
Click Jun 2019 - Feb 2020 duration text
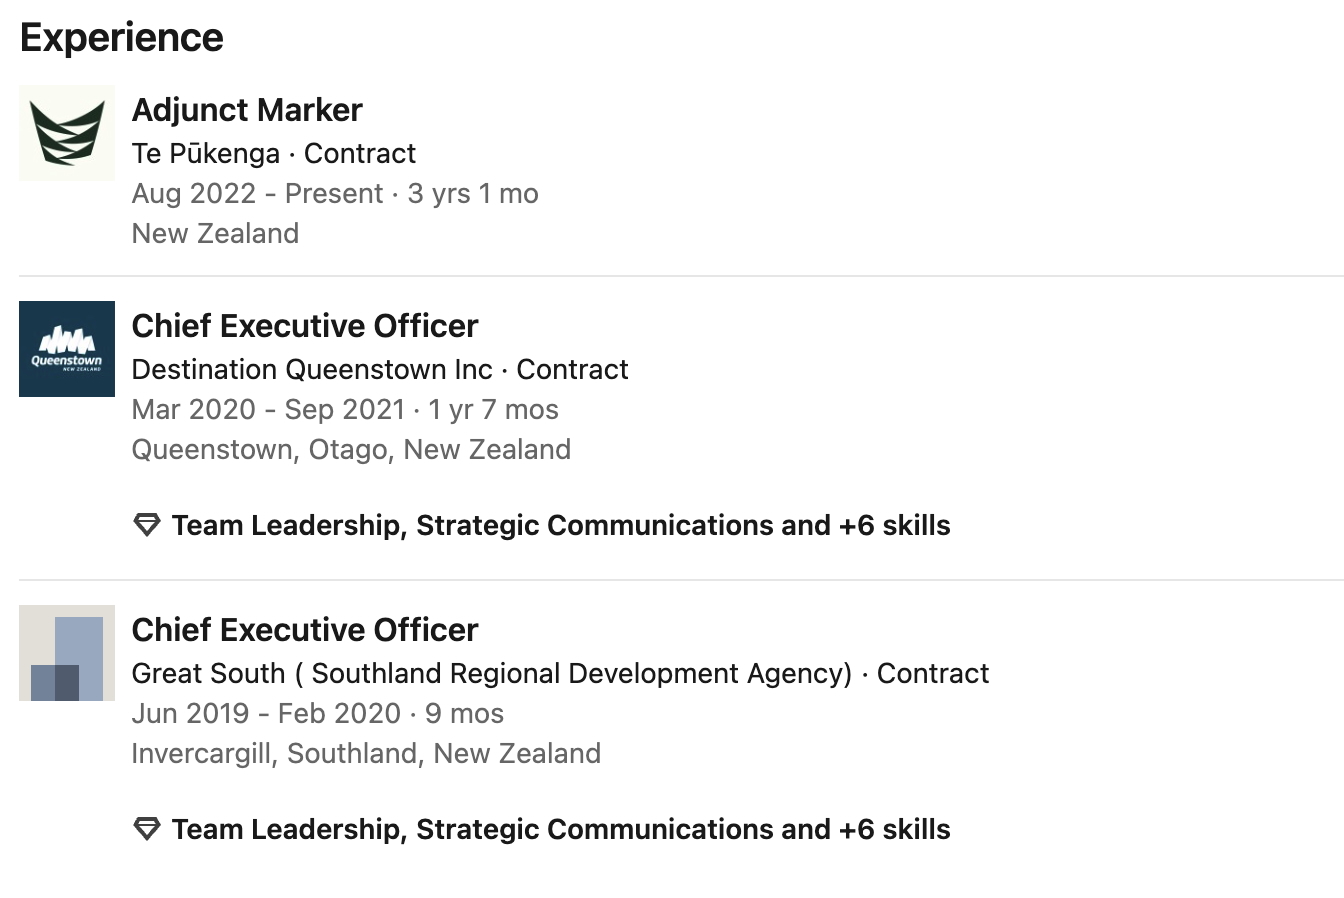[x=317, y=714]
